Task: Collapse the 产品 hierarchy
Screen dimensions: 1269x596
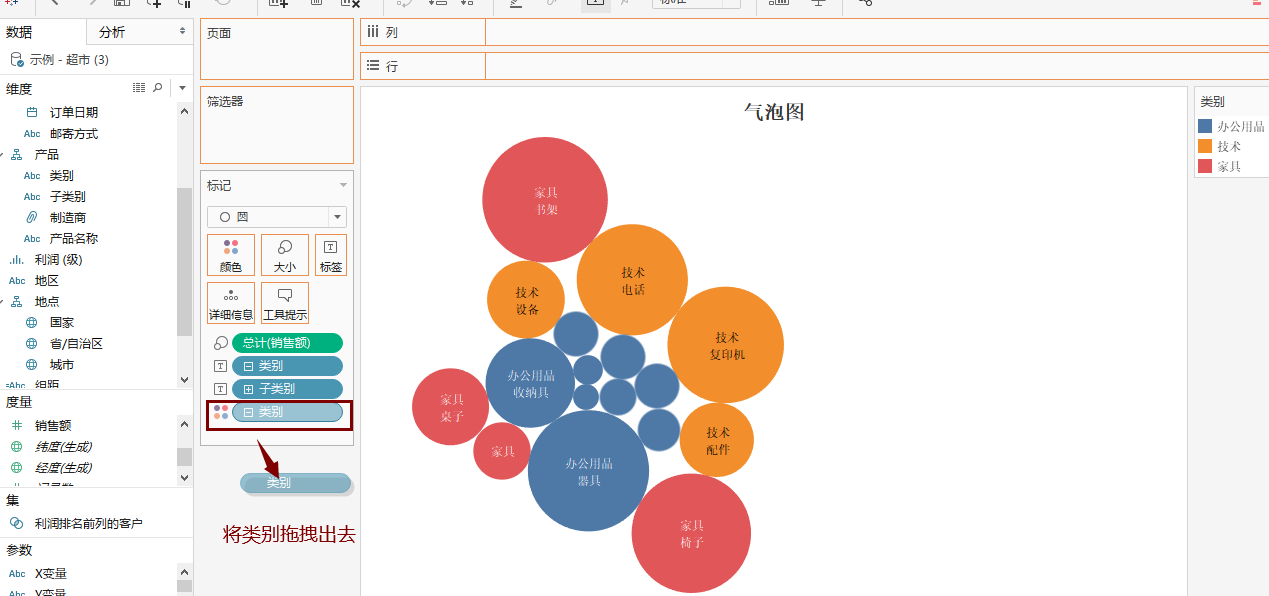Action: (x=4, y=155)
